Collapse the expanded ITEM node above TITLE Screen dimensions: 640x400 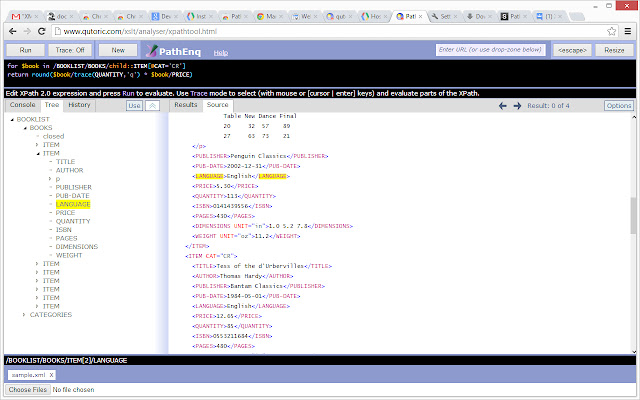pyautogui.click(x=38, y=153)
